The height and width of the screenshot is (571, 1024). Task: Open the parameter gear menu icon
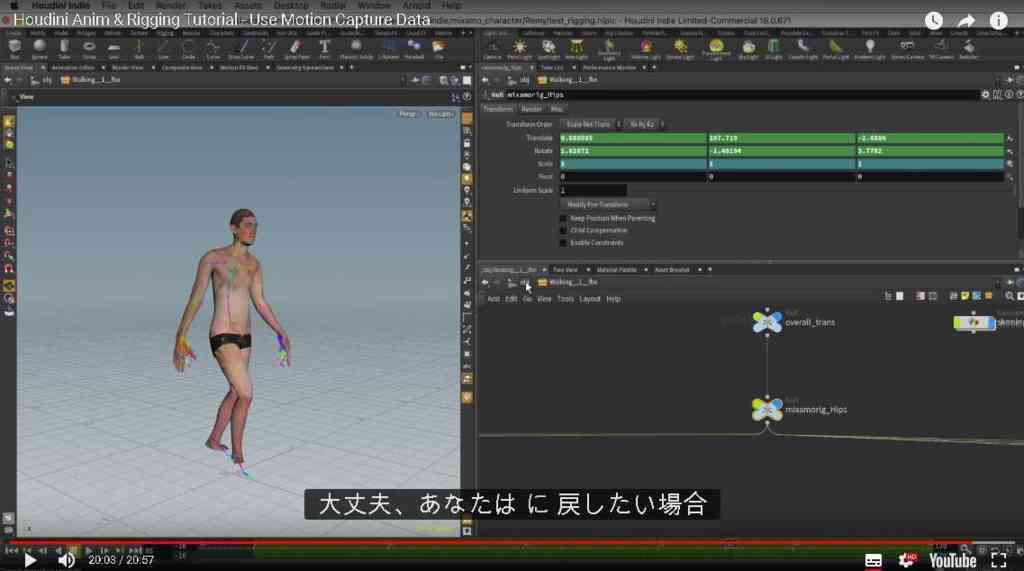(985, 95)
